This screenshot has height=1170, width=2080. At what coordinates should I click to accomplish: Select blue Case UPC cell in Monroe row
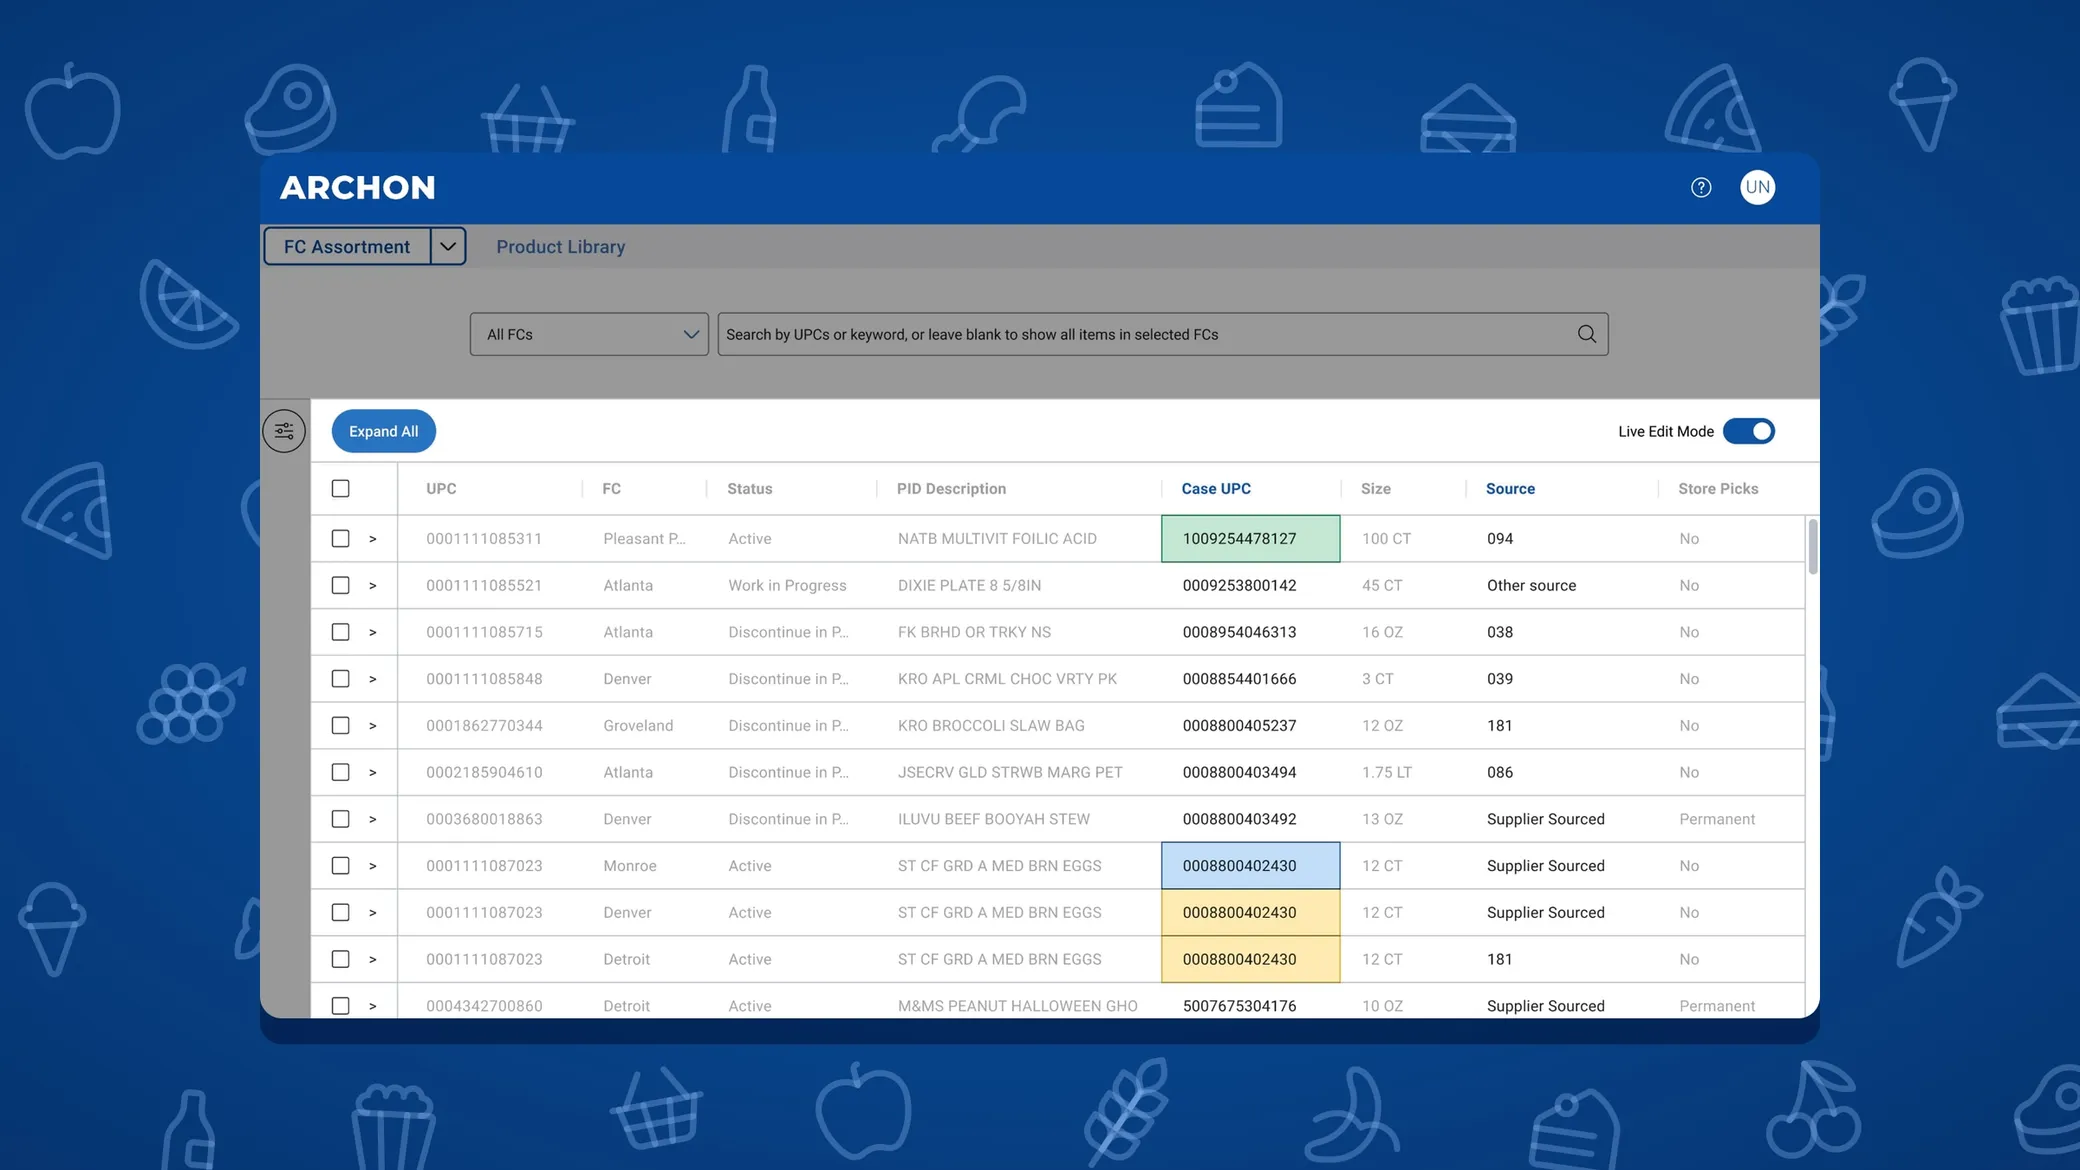(1251, 865)
